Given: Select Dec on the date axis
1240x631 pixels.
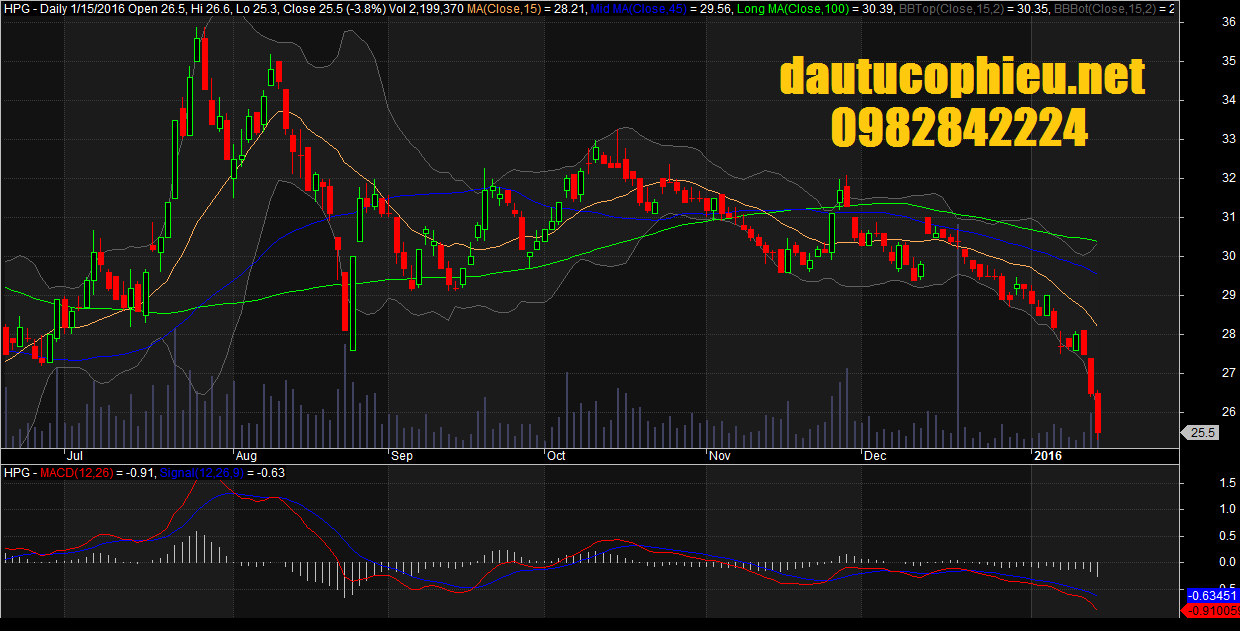Looking at the screenshot, I should pos(875,456).
